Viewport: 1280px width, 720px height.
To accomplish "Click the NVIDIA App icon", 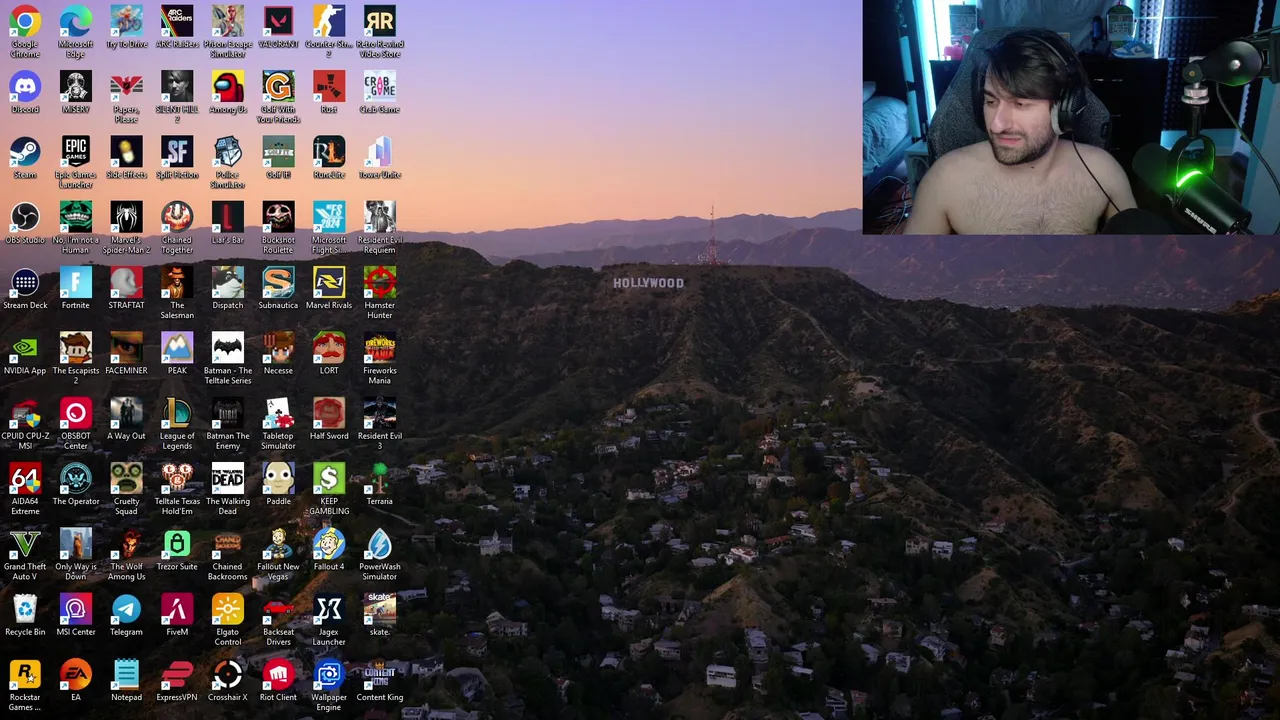I will (25, 353).
